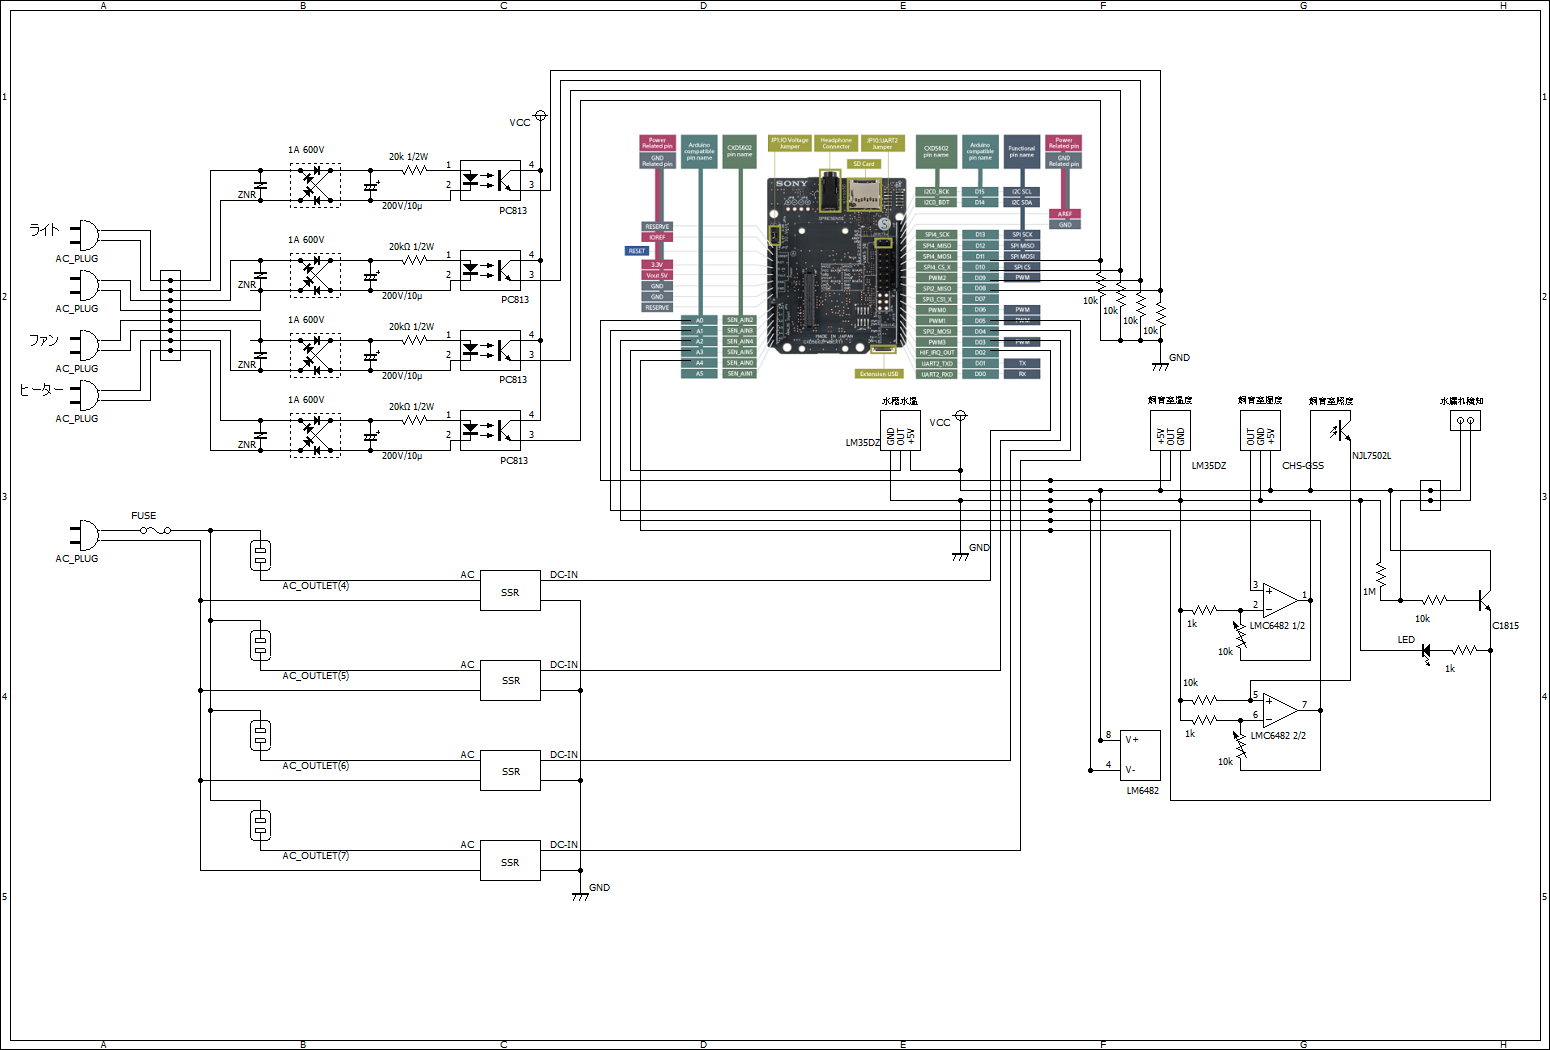Select the SSR block for AC_OUTLET(7)
This screenshot has height=1050, width=1550.
pyautogui.click(x=510, y=861)
